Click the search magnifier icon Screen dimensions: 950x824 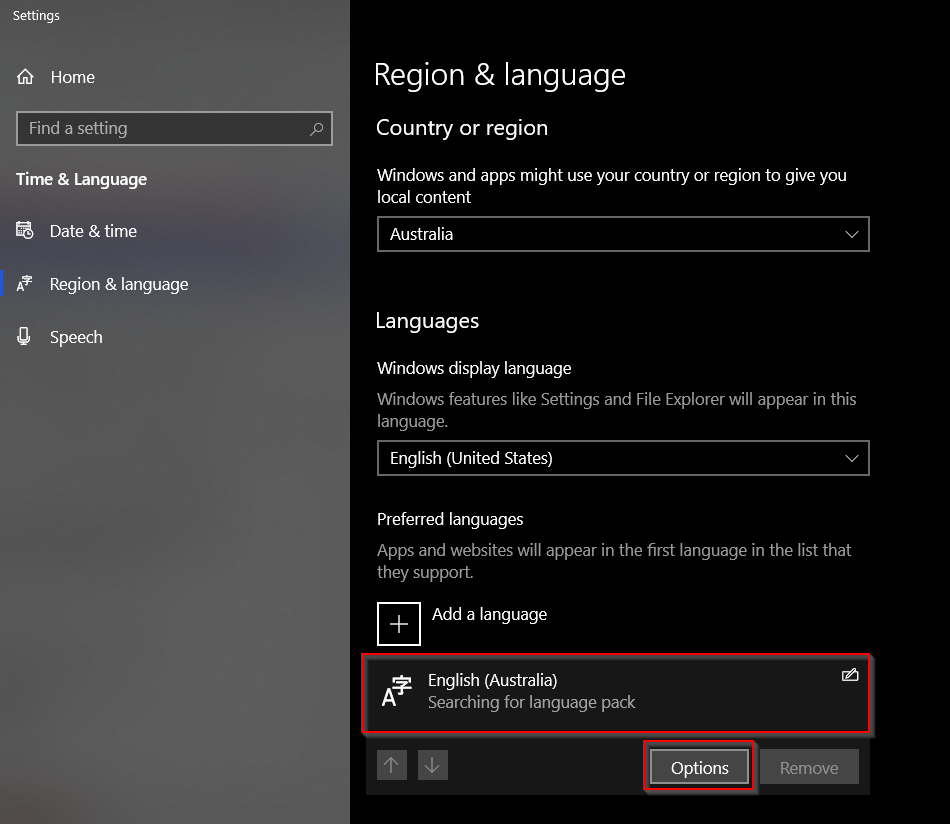pyautogui.click(x=316, y=128)
